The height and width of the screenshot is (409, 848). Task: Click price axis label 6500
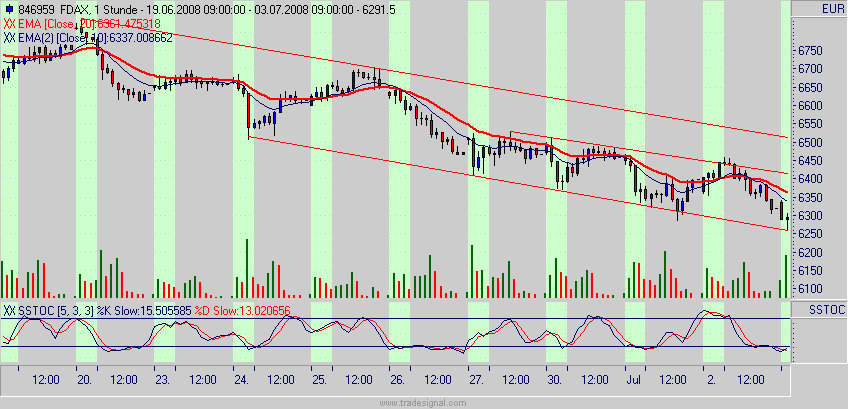[810, 142]
